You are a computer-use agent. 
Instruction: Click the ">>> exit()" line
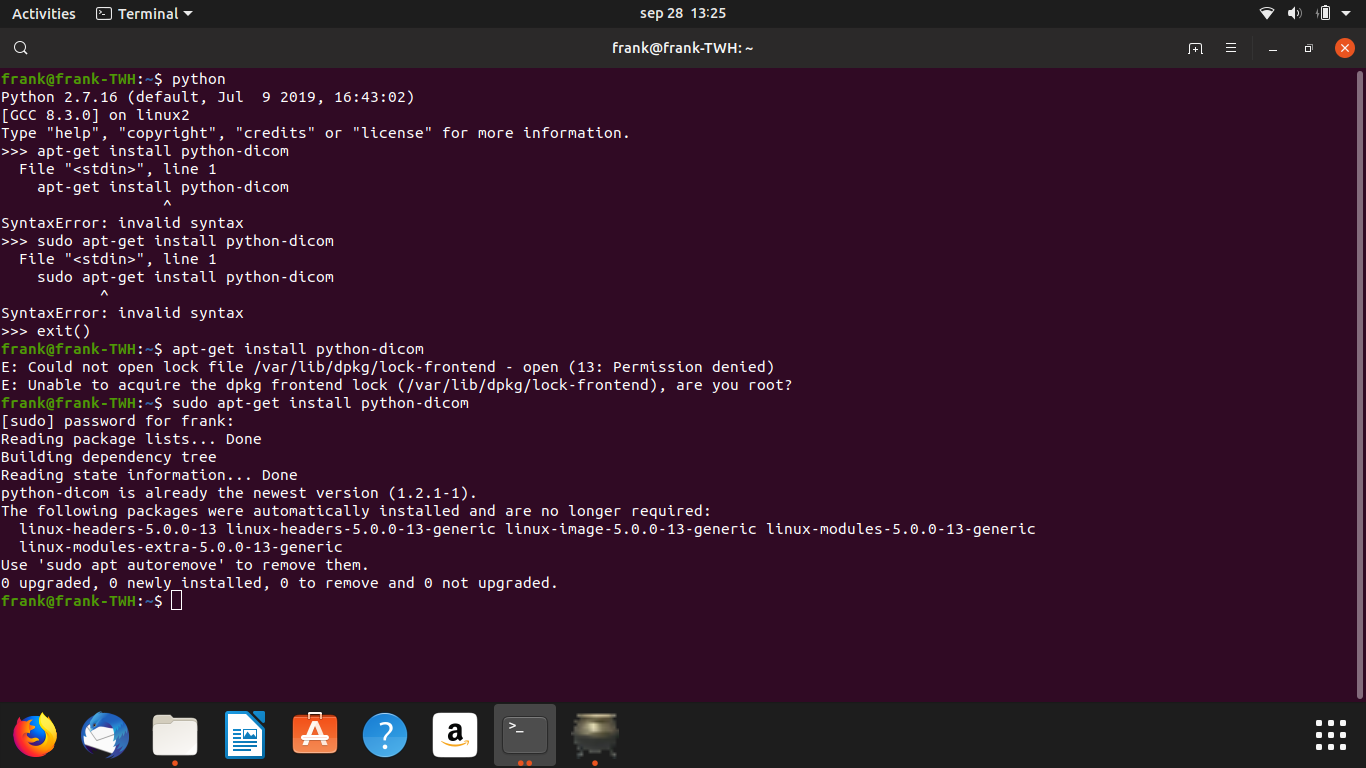(x=46, y=331)
